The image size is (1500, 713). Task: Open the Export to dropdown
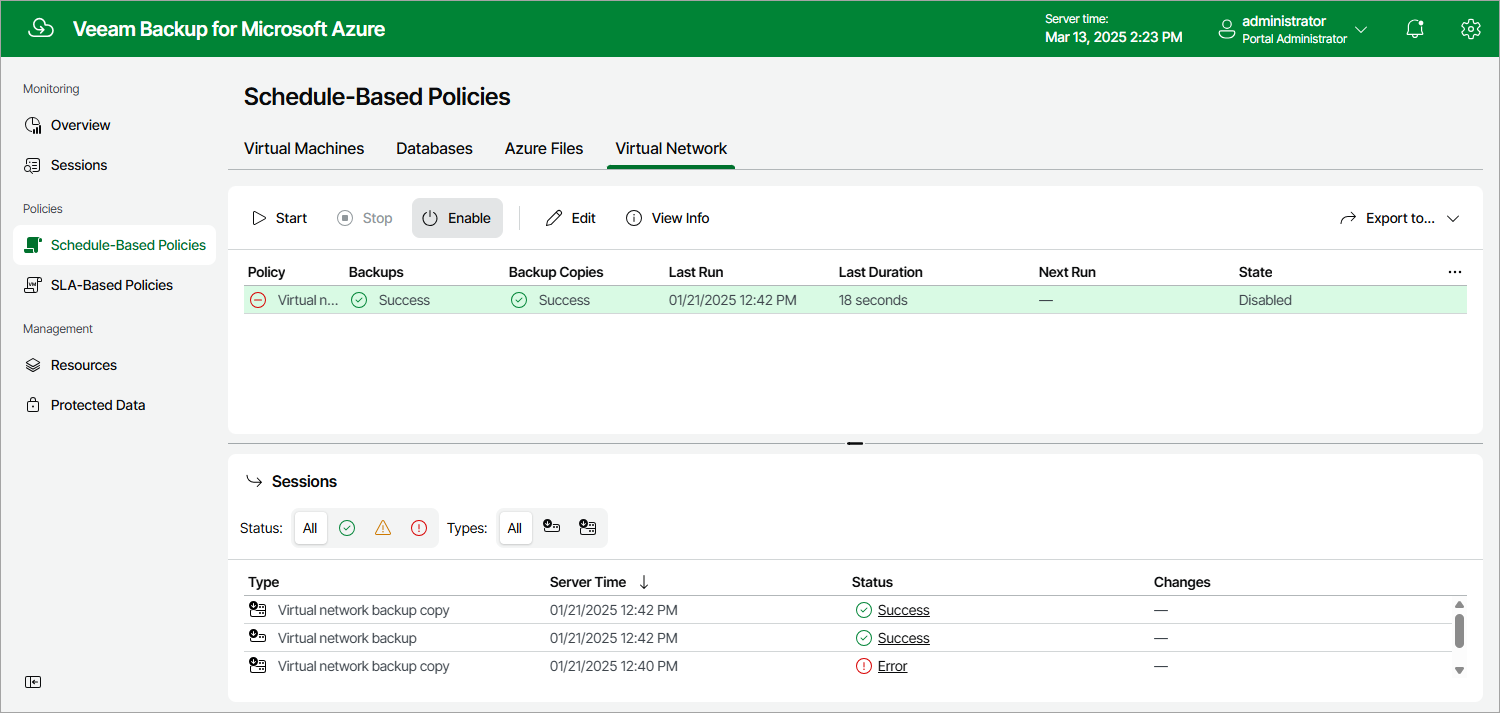pyautogui.click(x=1400, y=218)
